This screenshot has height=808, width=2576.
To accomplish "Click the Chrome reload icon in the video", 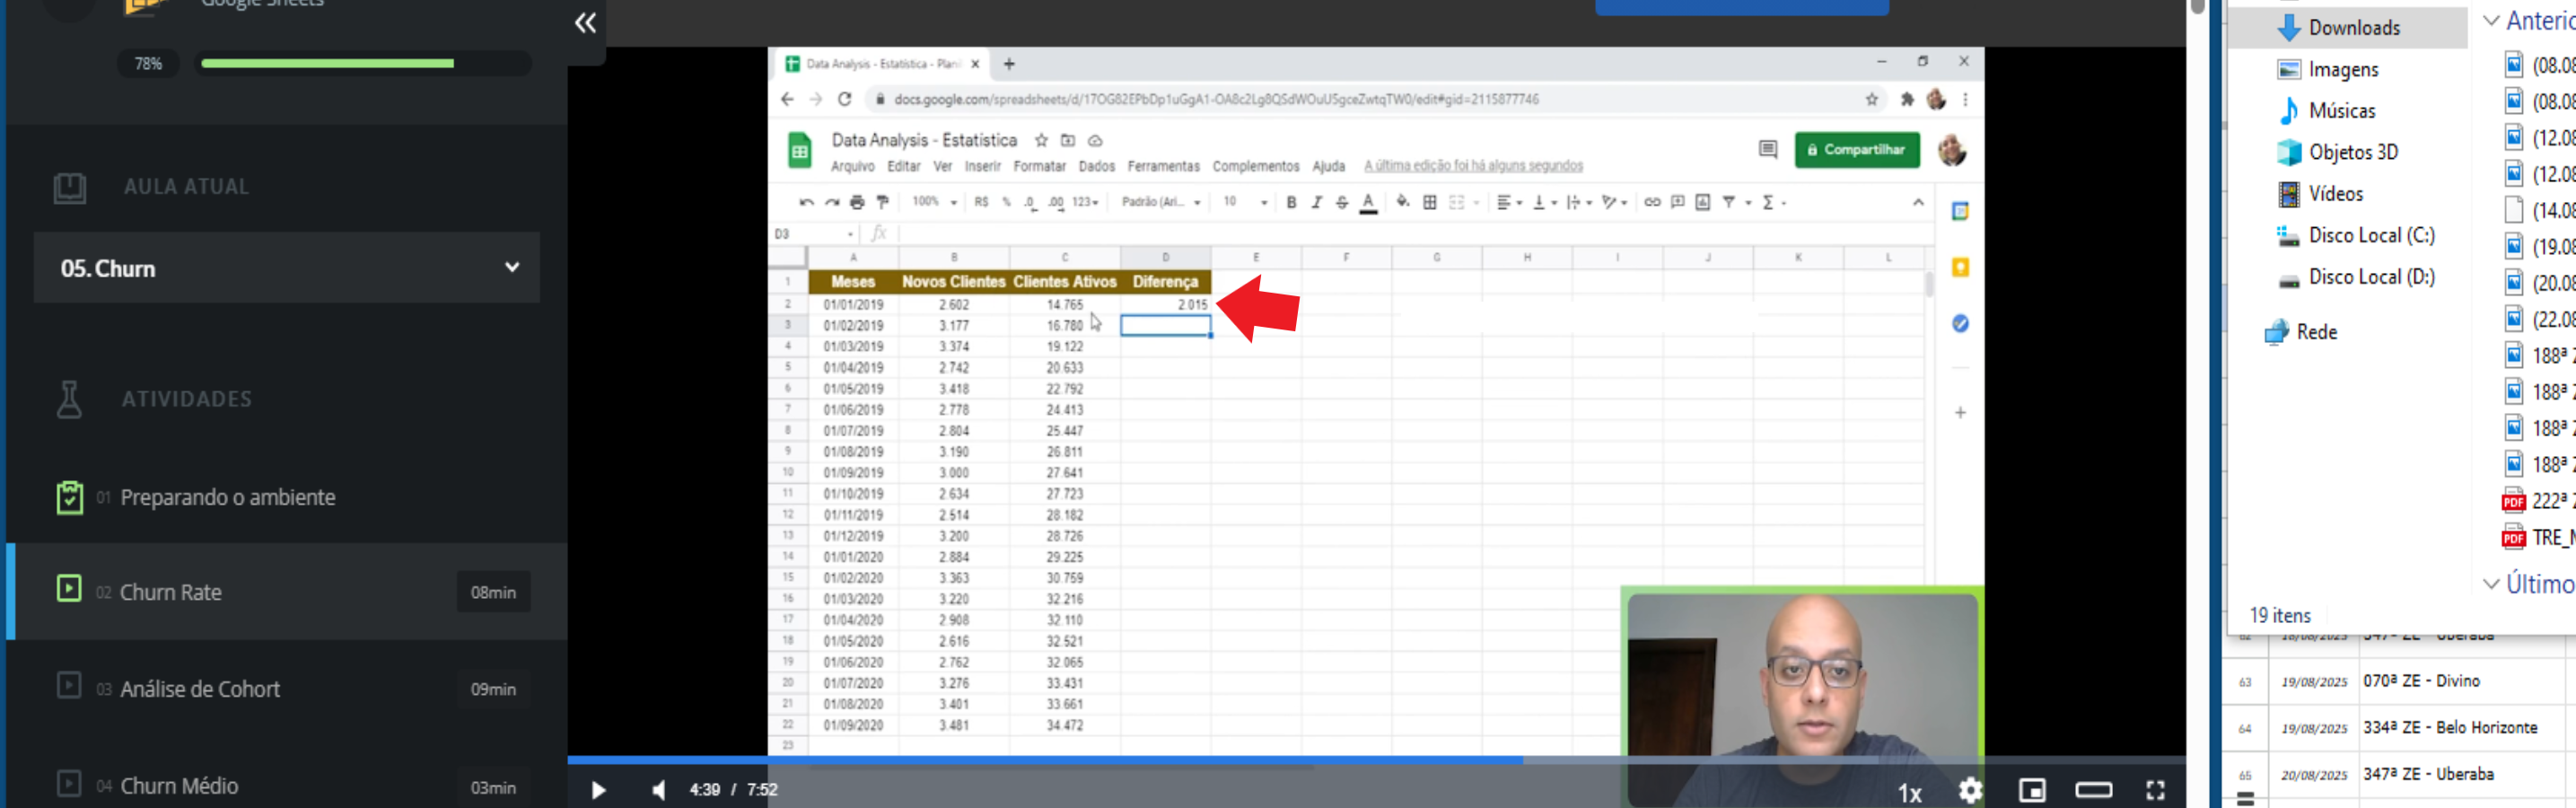I will click(844, 99).
